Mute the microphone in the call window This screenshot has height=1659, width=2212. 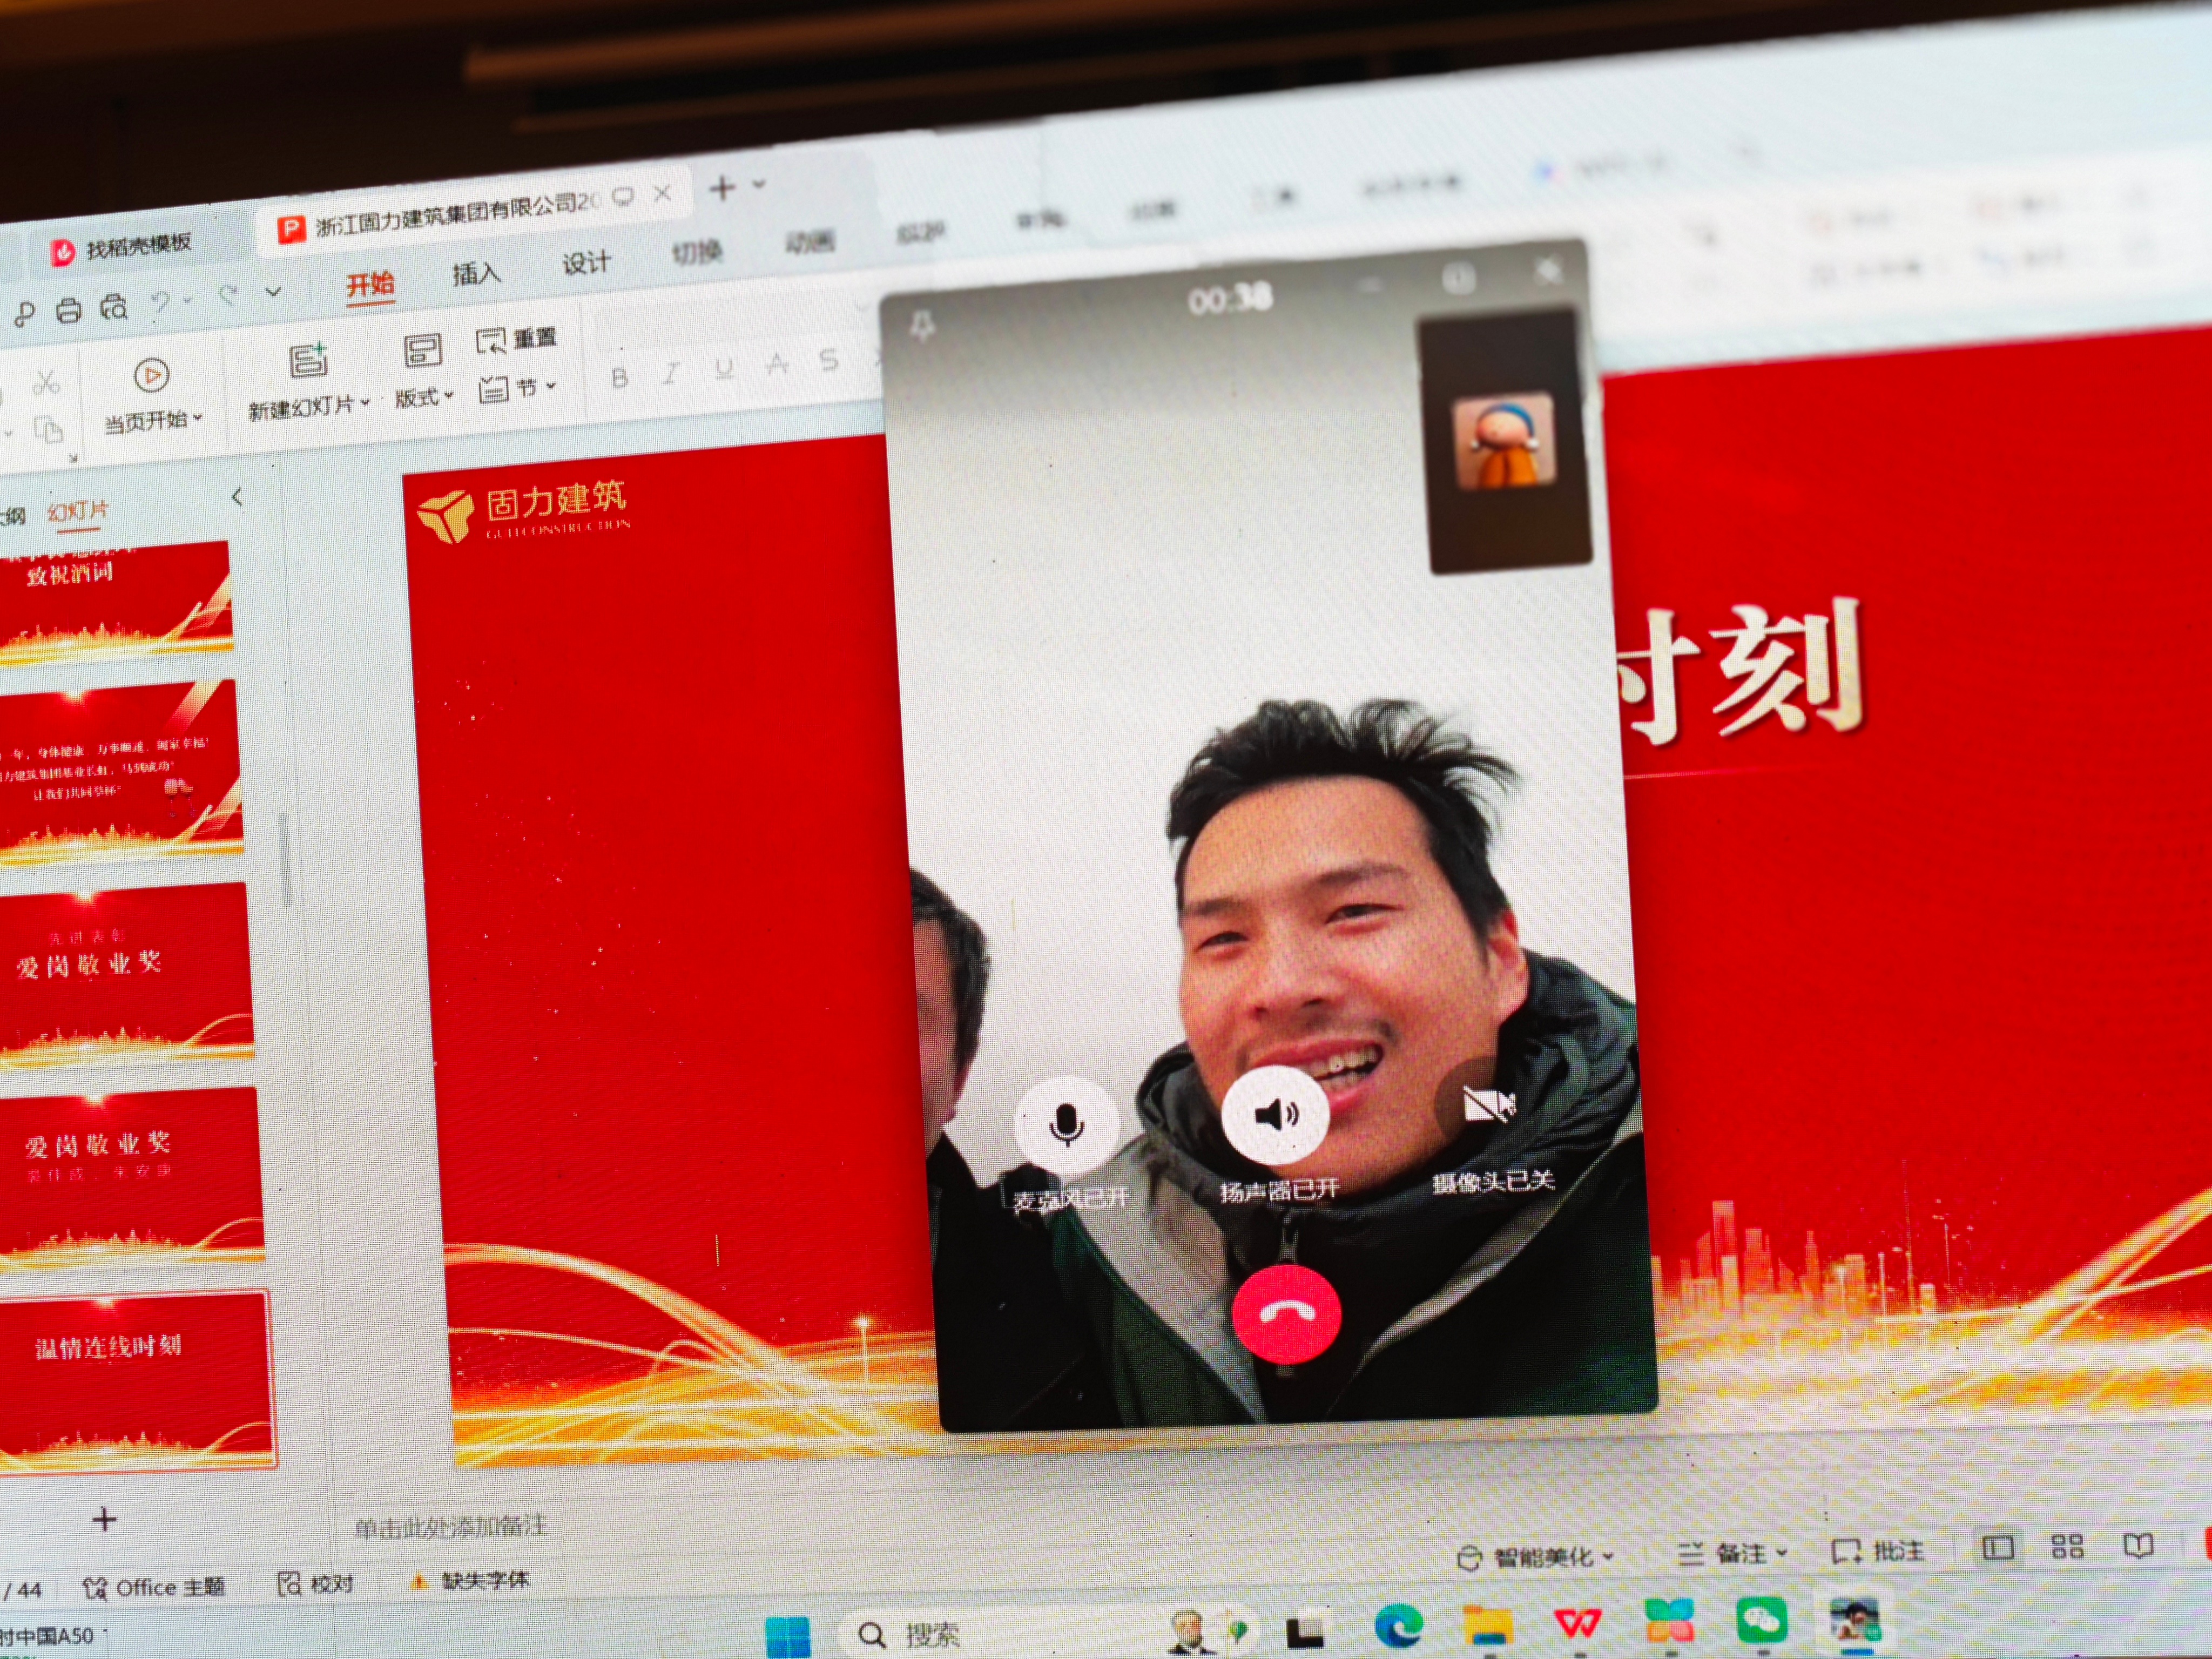[x=1066, y=1123]
